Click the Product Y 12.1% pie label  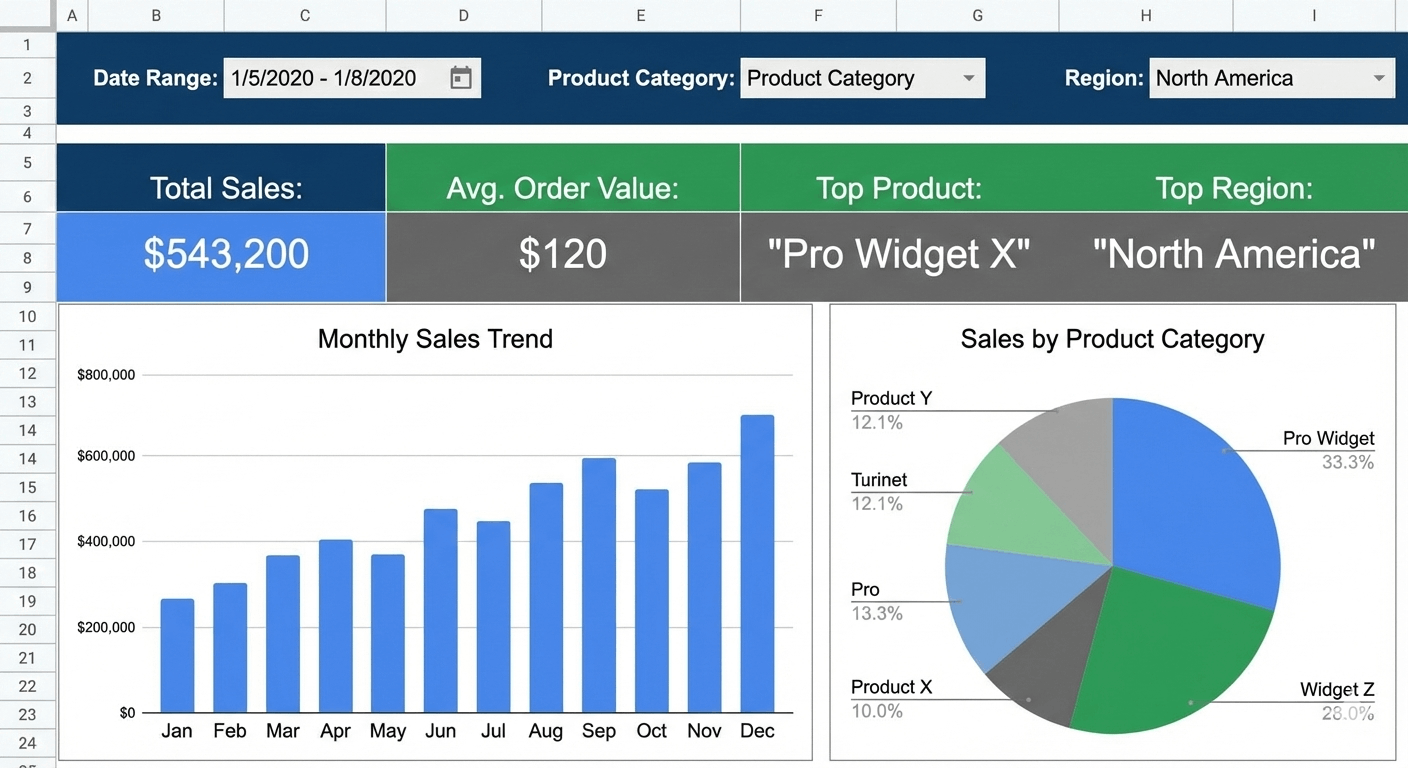(890, 408)
